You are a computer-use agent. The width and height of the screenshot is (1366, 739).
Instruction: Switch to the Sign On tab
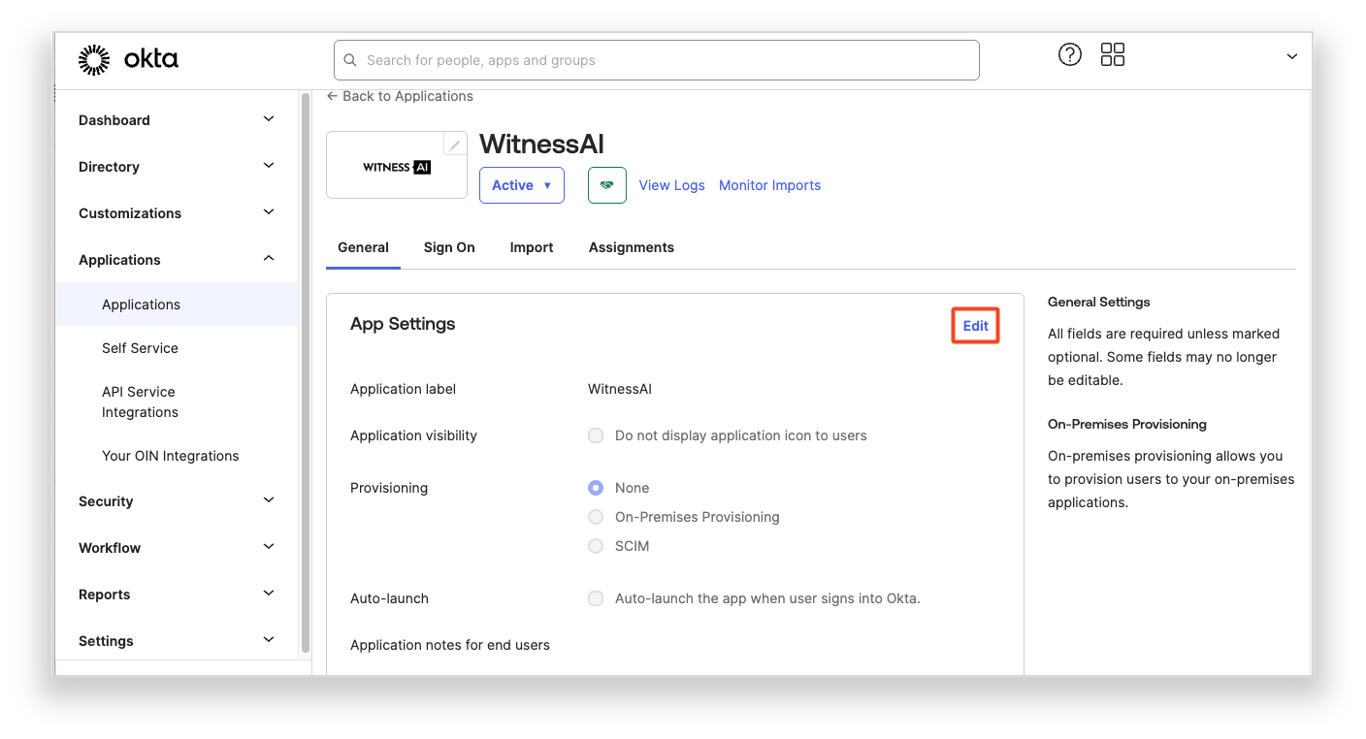pyautogui.click(x=449, y=247)
